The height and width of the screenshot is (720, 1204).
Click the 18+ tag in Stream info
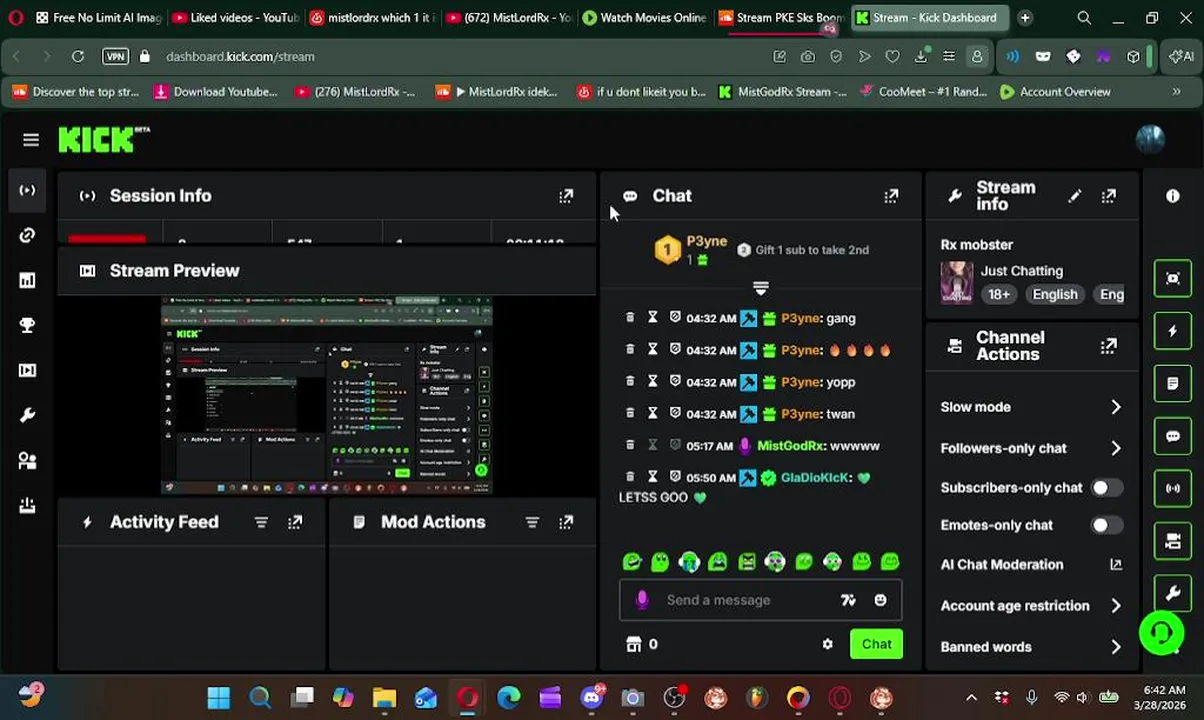tap(999, 295)
